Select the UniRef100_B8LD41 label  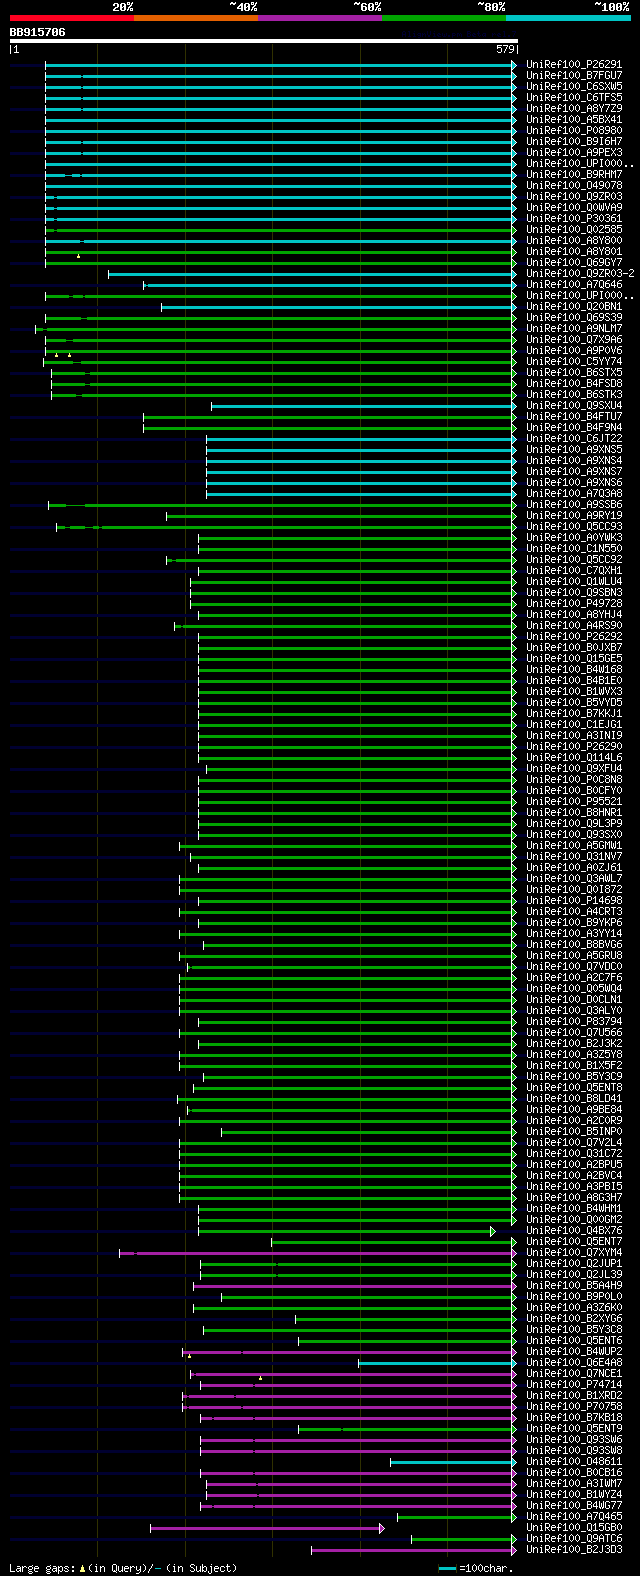point(574,1098)
